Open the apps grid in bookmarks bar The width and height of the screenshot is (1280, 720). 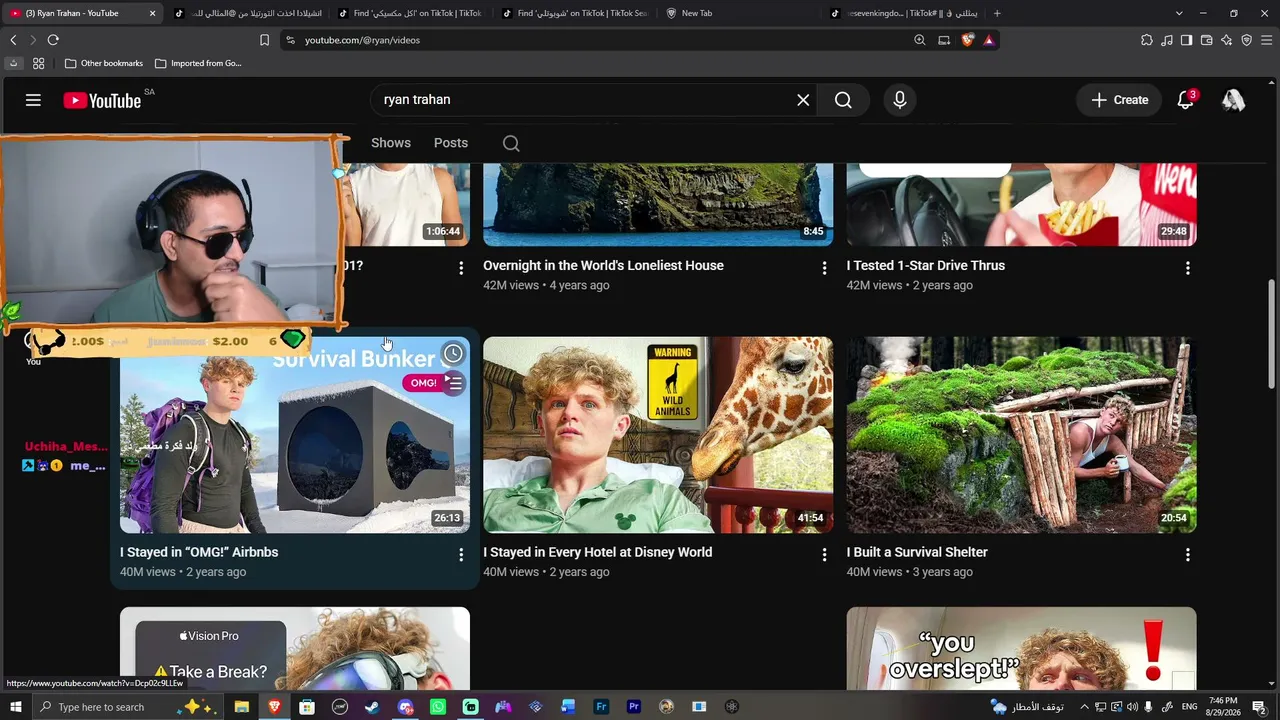tap(38, 63)
